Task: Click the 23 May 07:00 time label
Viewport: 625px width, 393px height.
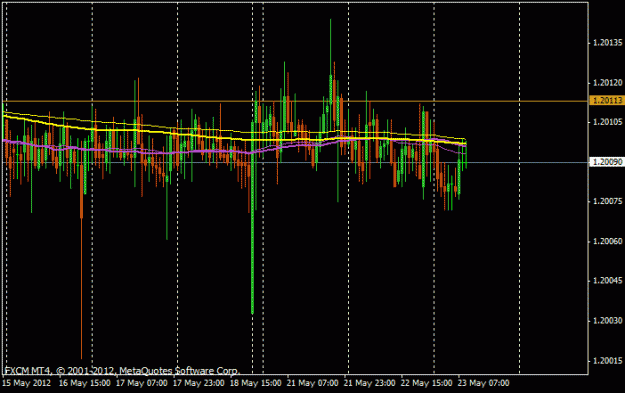Action: 483,383
